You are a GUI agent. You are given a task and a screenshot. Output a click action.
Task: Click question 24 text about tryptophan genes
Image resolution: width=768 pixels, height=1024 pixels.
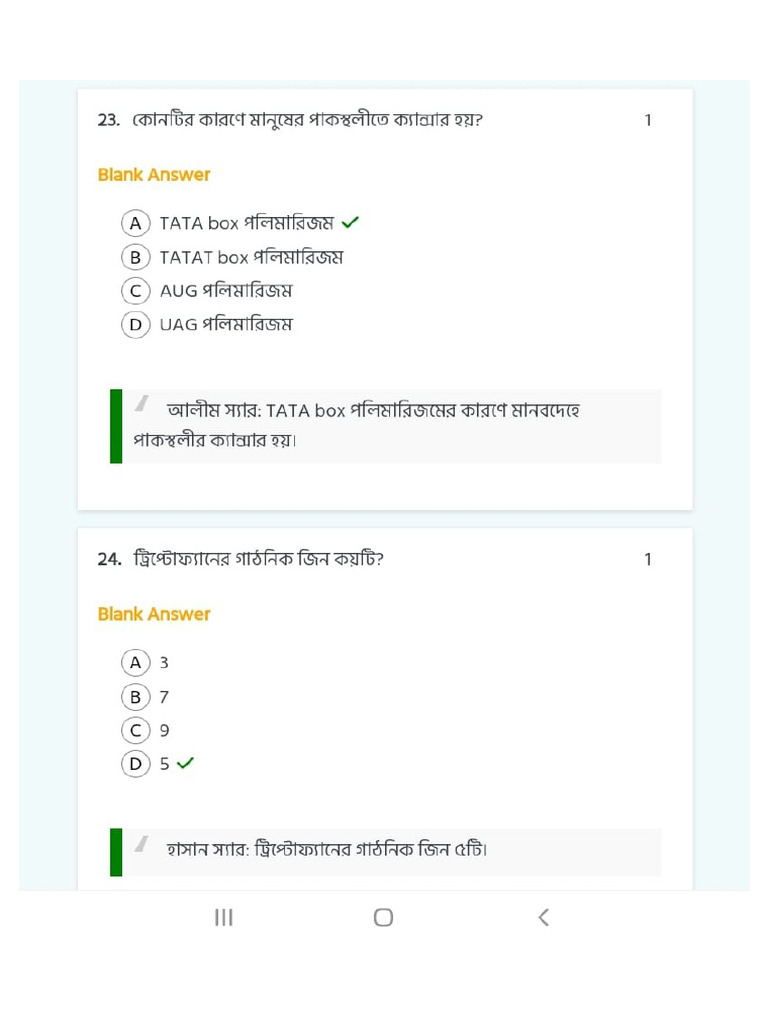tap(258, 559)
